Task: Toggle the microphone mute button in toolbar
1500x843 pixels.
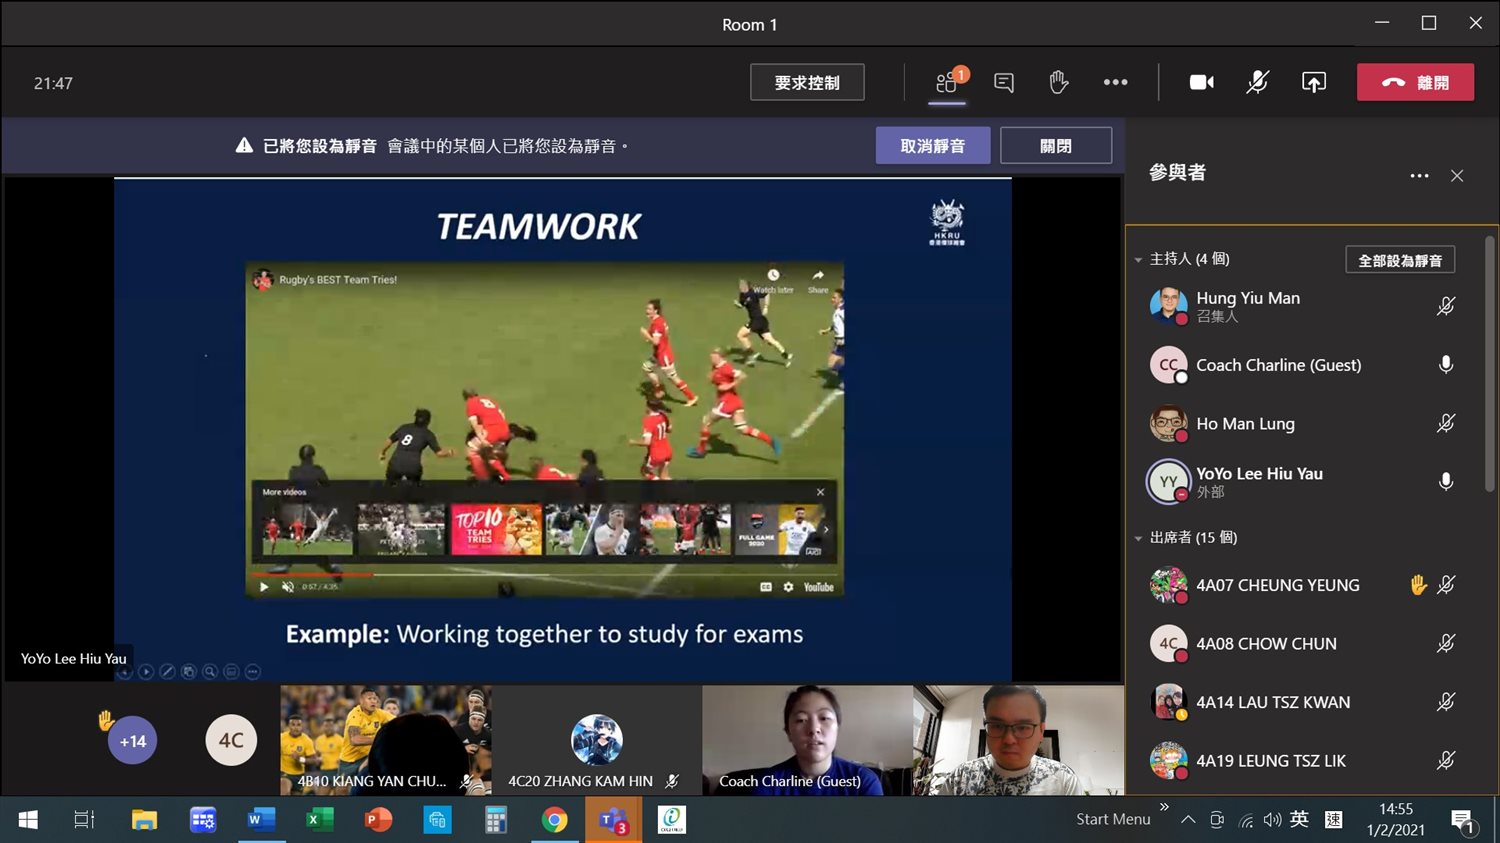Action: point(1258,82)
